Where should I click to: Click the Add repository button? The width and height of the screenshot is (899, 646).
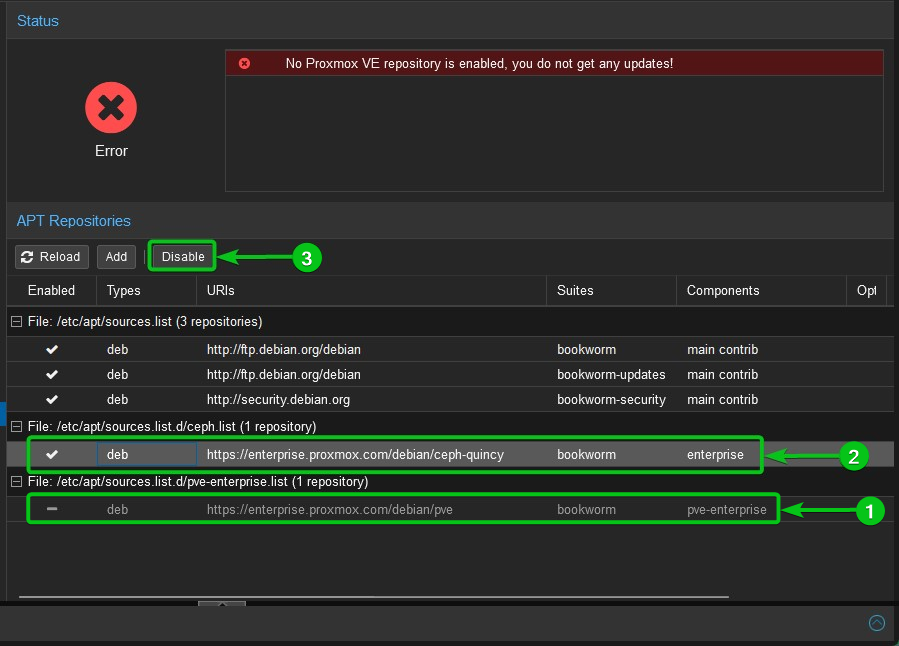(x=116, y=257)
